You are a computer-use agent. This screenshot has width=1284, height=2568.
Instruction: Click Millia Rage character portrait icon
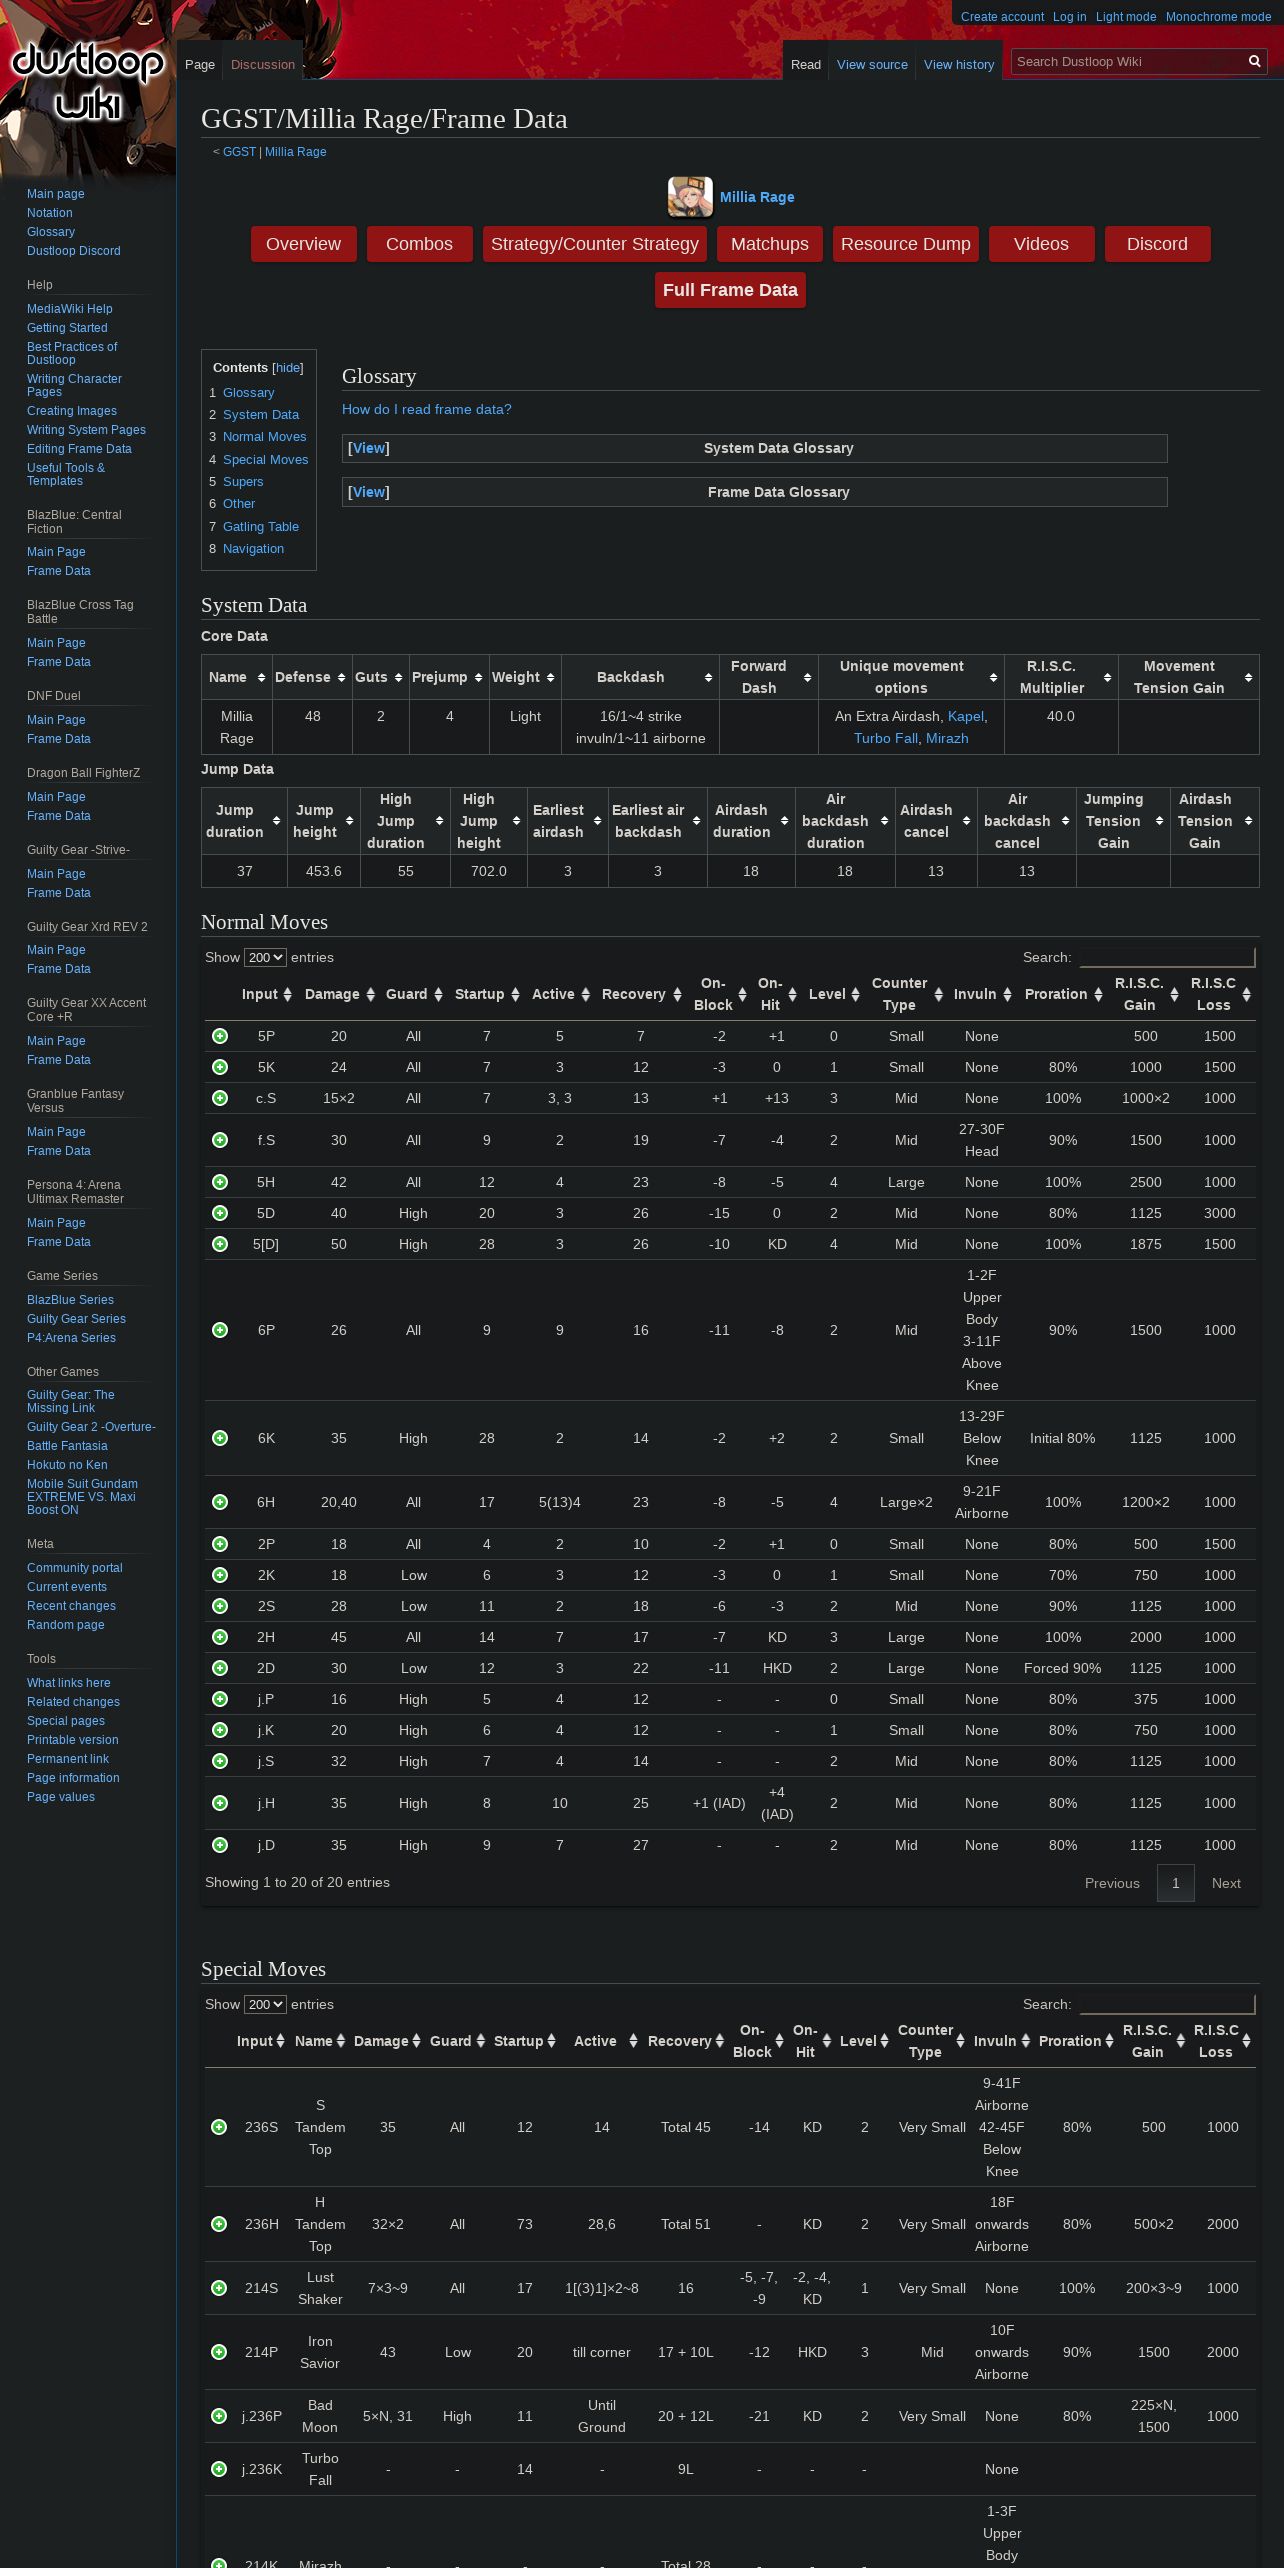point(690,197)
